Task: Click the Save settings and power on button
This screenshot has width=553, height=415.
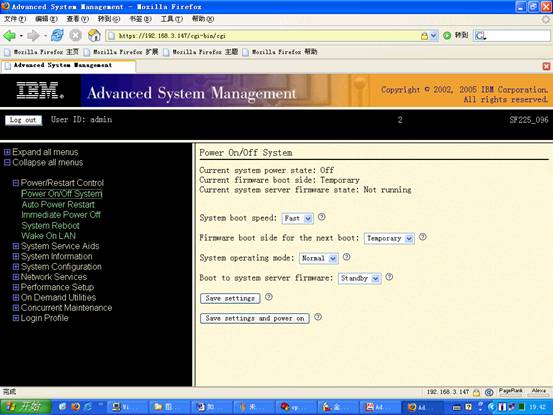Action: point(255,318)
